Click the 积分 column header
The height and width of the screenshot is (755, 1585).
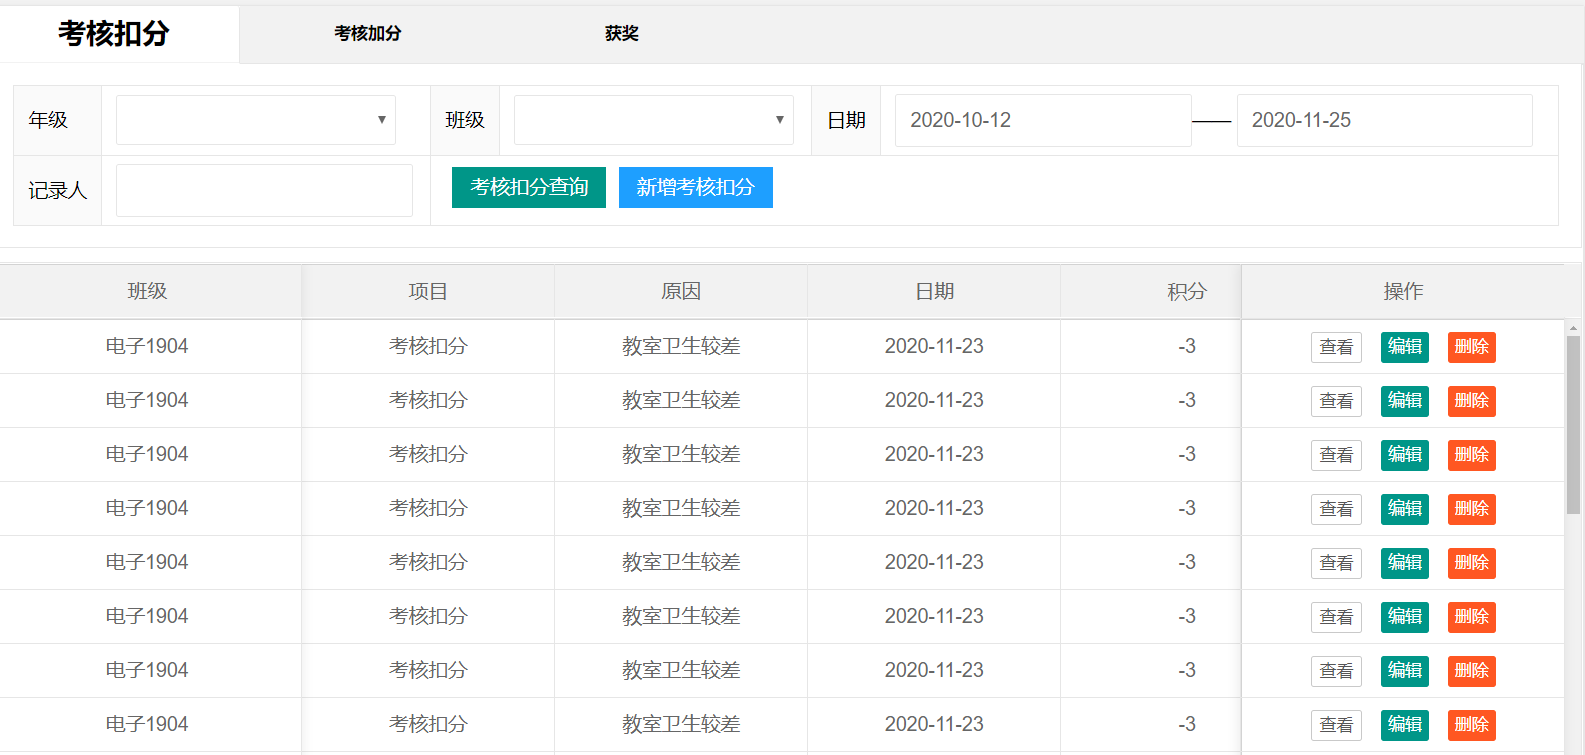(1187, 291)
